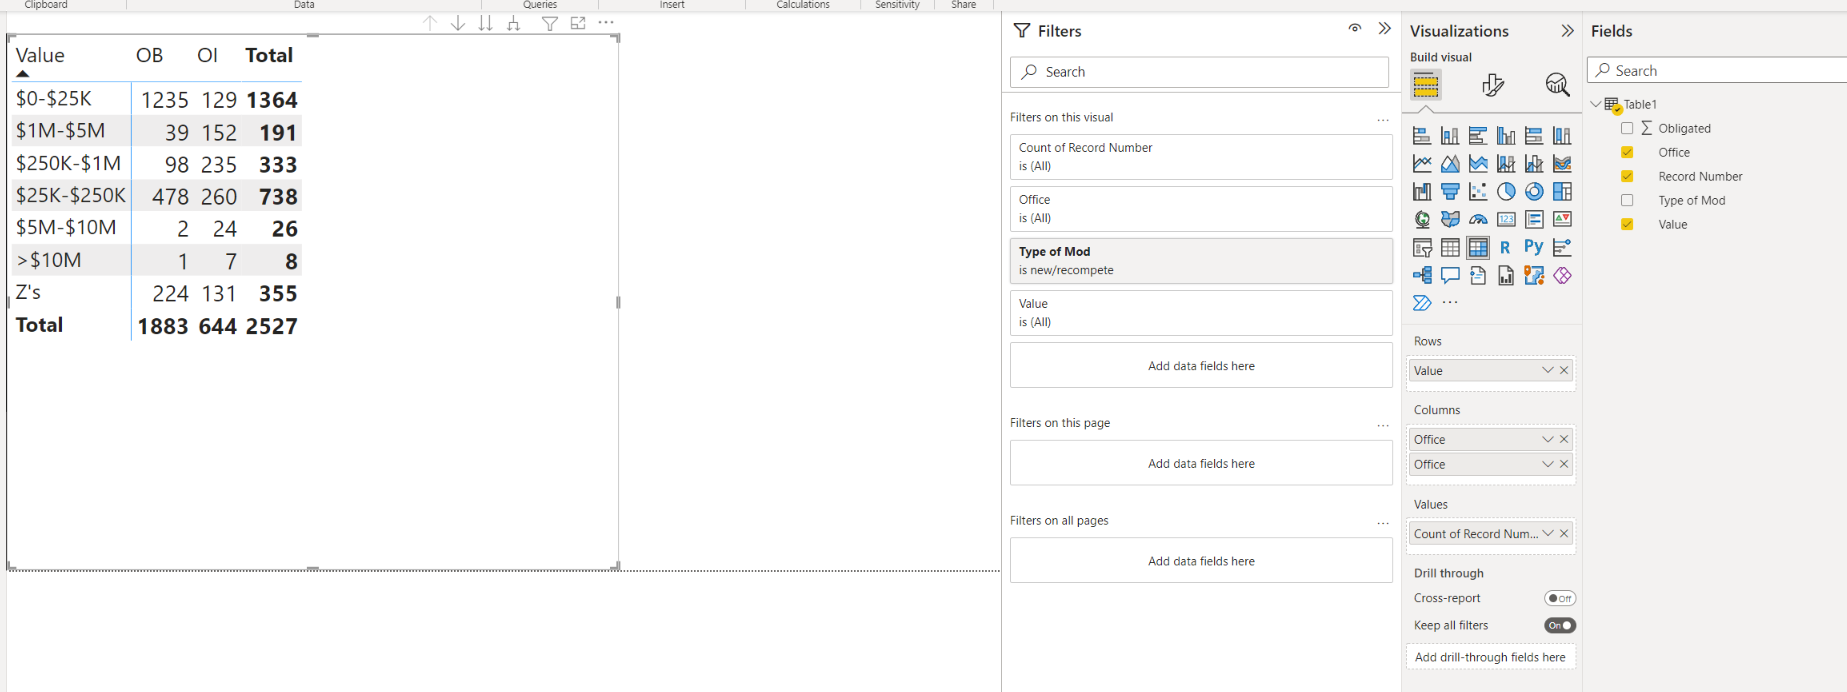Select the Line chart visual
Viewport: 1847px width, 692px height.
pyautogui.click(x=1422, y=164)
